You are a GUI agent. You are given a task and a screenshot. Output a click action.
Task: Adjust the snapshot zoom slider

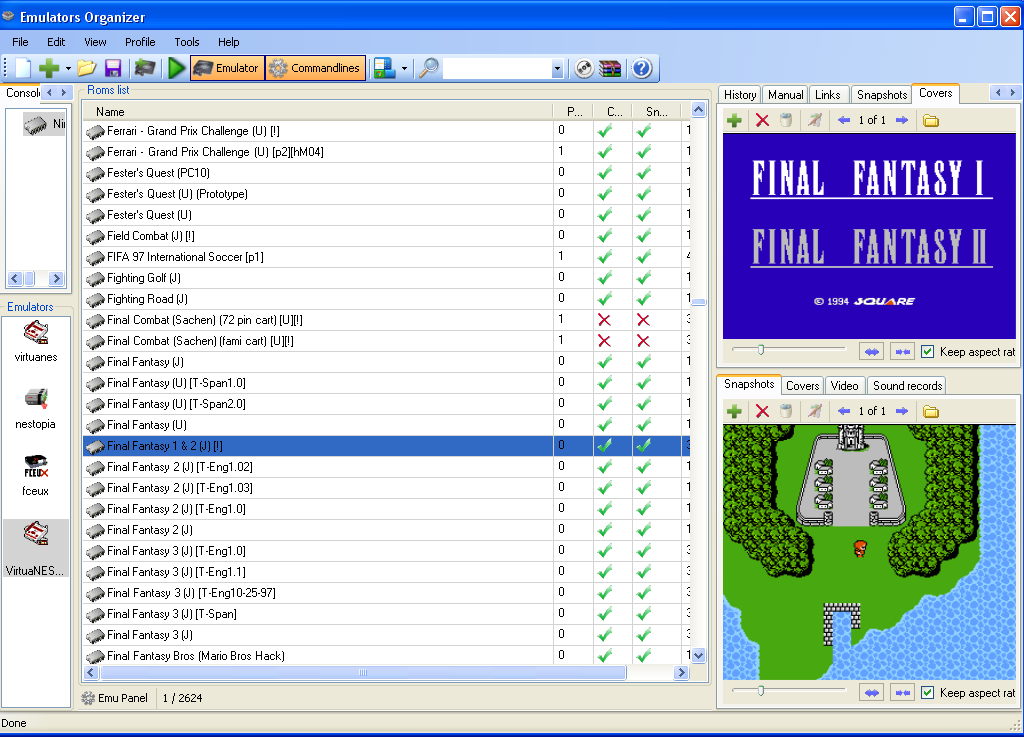coord(761,691)
